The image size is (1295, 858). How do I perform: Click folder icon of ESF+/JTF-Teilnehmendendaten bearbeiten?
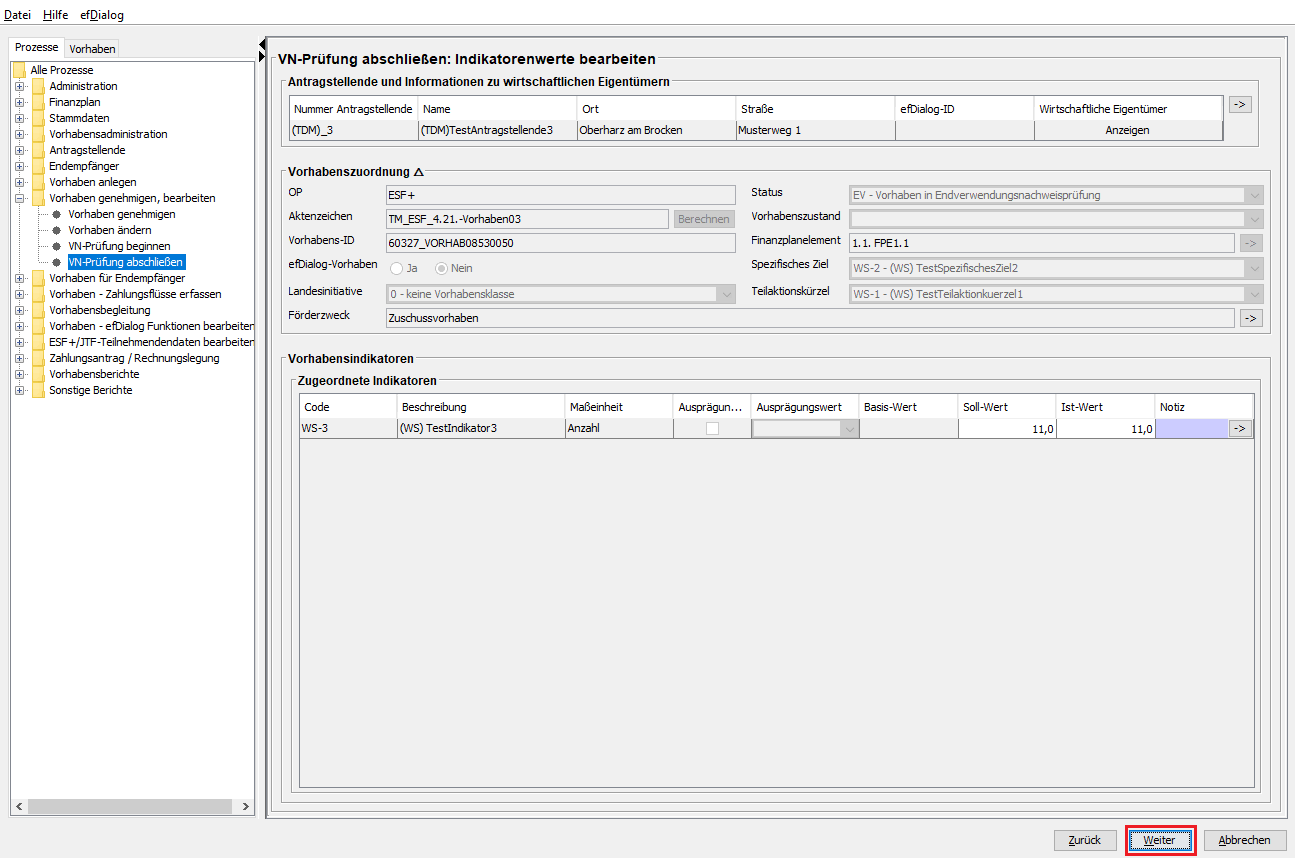point(39,342)
